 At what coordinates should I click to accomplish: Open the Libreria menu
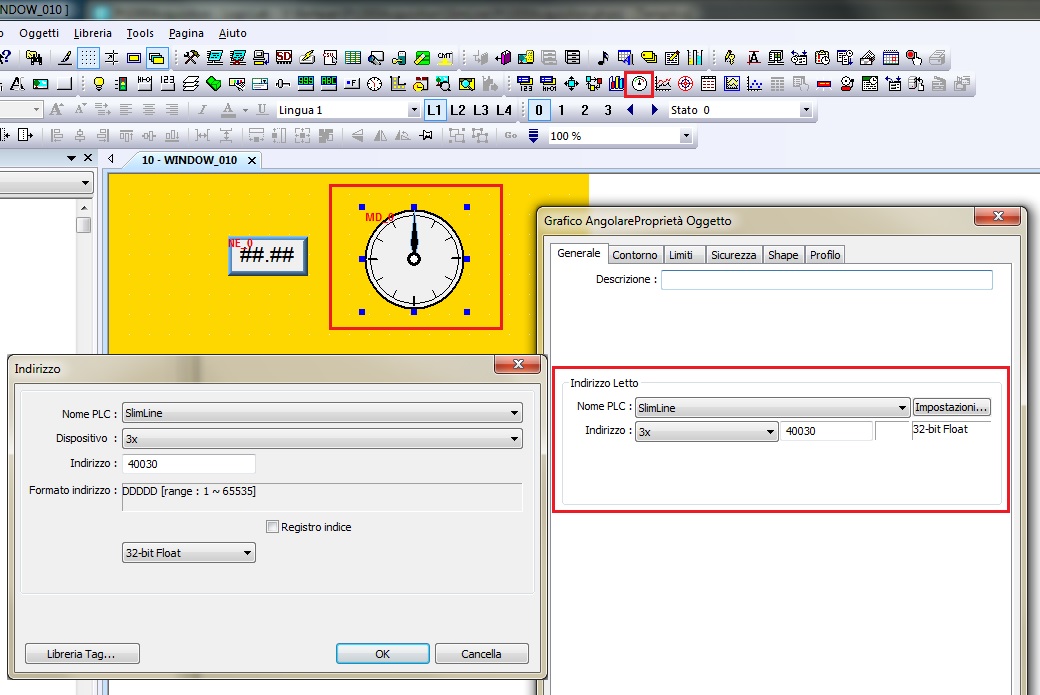[x=93, y=33]
